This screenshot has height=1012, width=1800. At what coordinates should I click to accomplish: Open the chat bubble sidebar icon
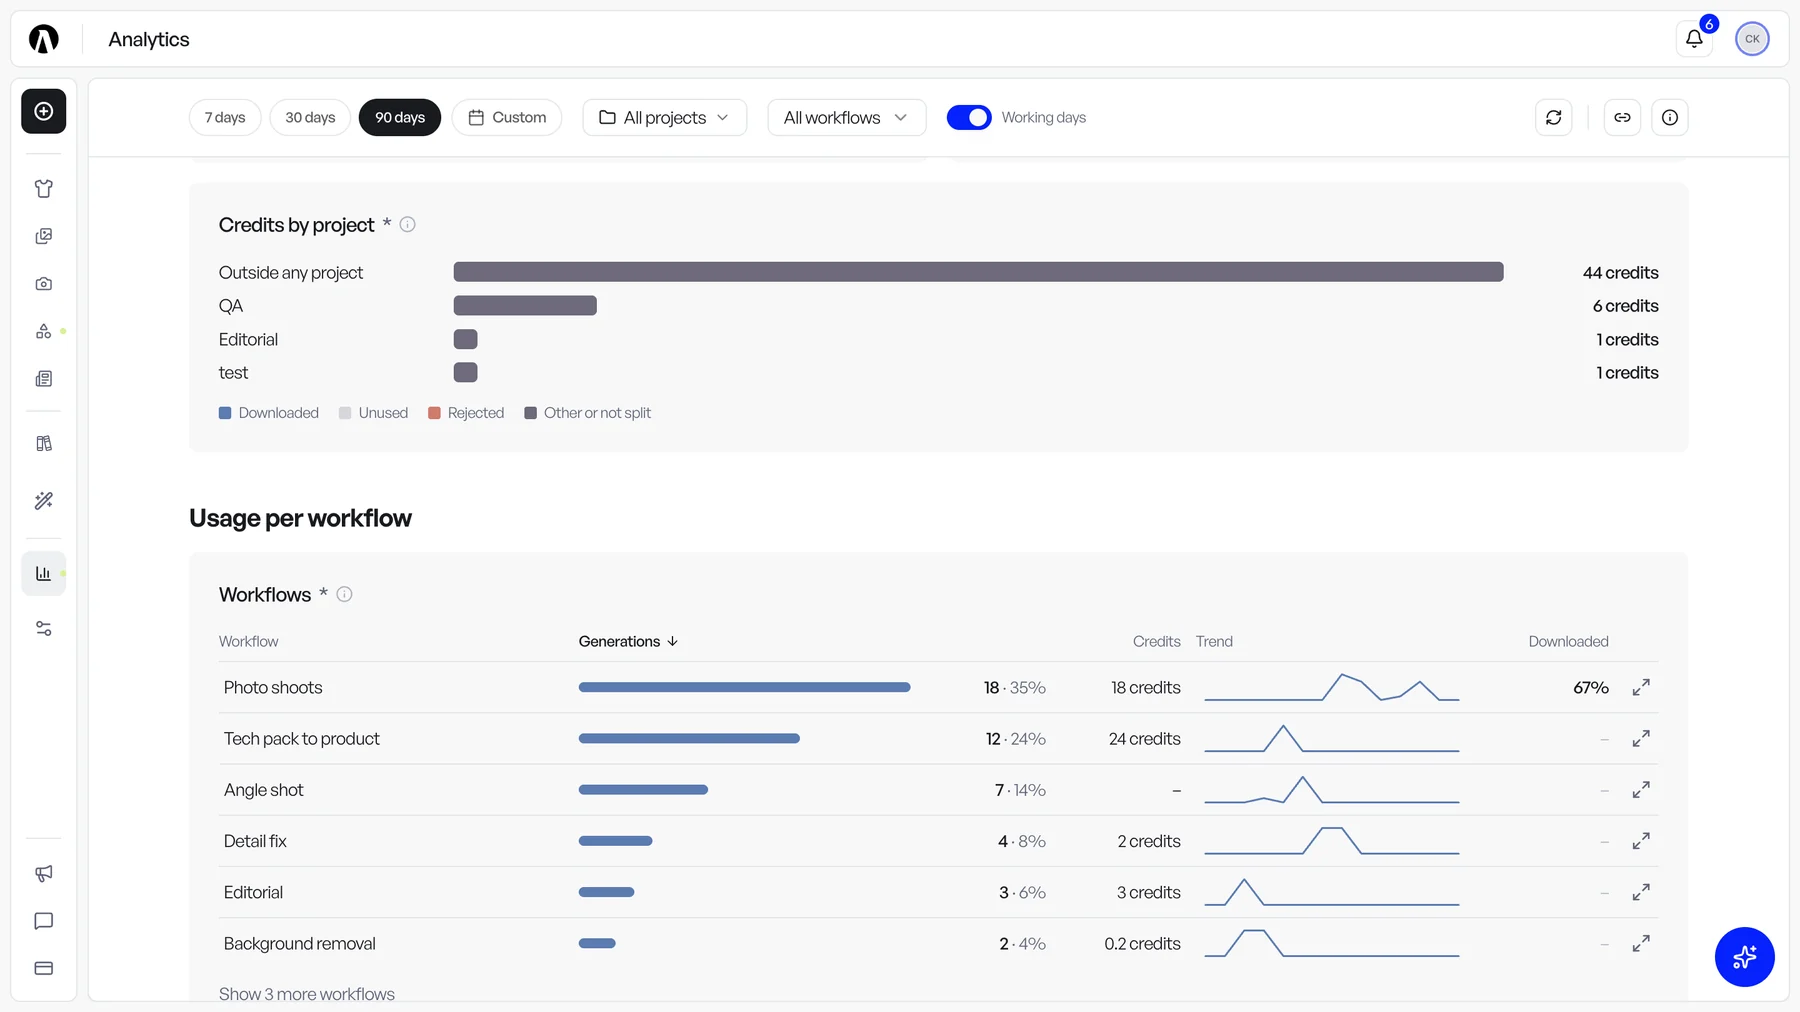pyautogui.click(x=44, y=921)
